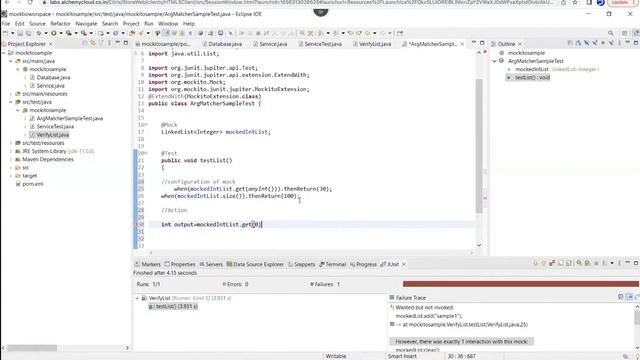Screen dimensions: 640x360
Task: Click the "Smart Insert" status bar entry
Action: pos(402,356)
